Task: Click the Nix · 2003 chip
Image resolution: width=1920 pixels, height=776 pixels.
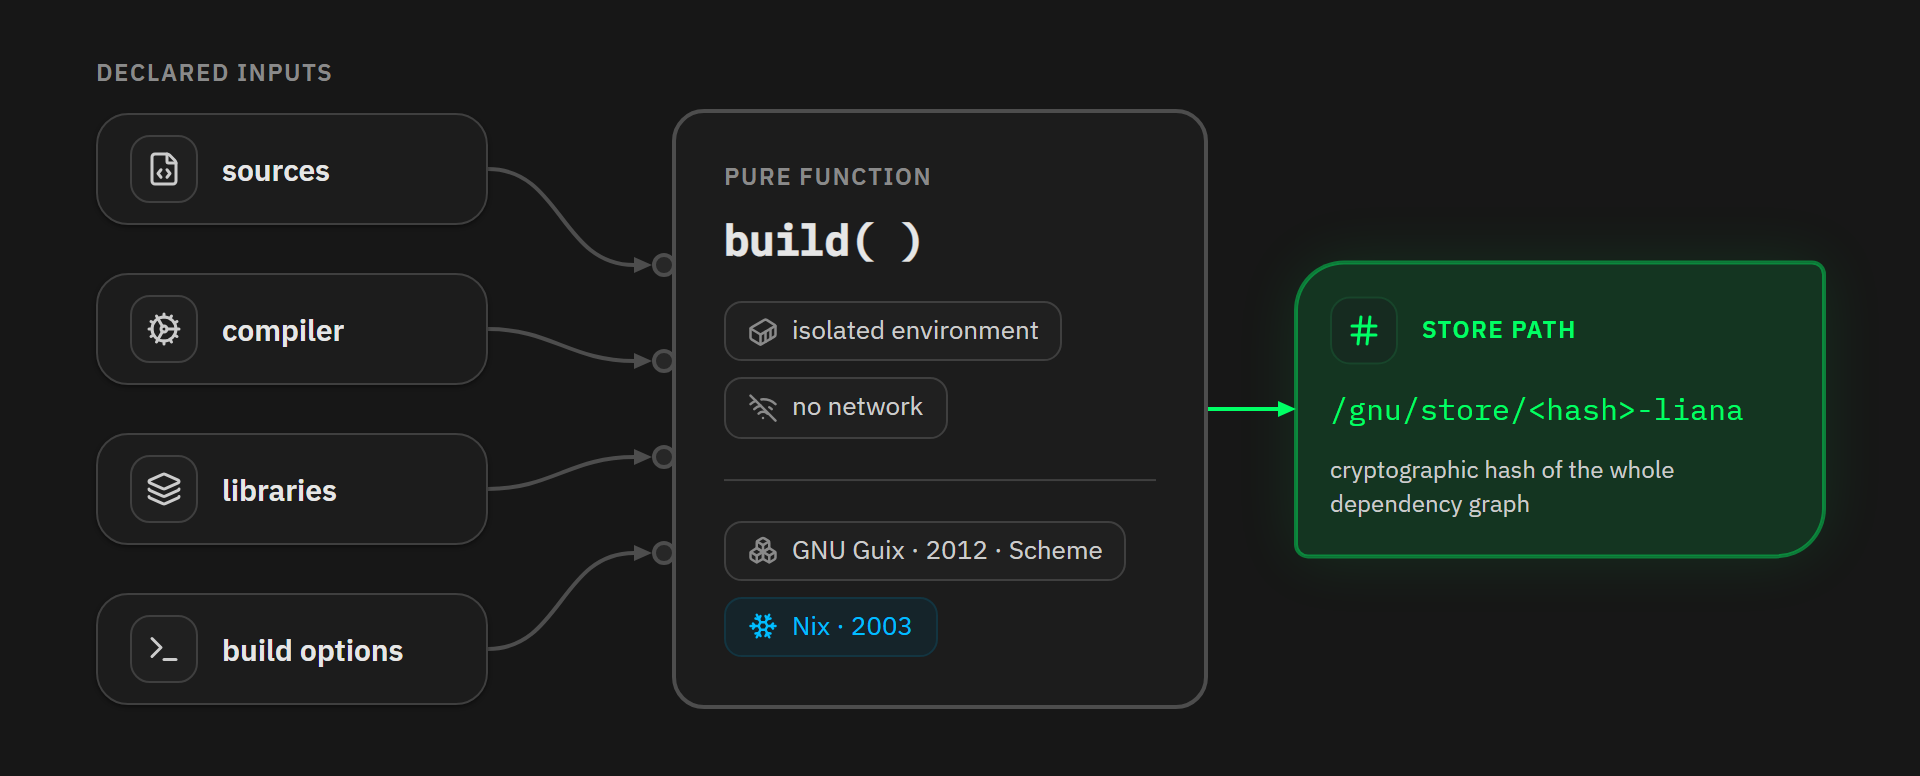Action: click(x=830, y=627)
